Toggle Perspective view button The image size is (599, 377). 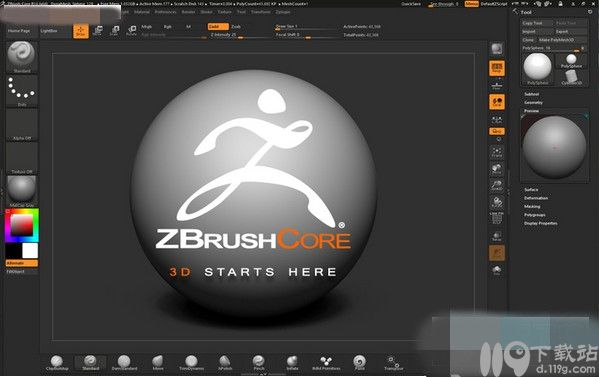pyautogui.click(x=497, y=68)
